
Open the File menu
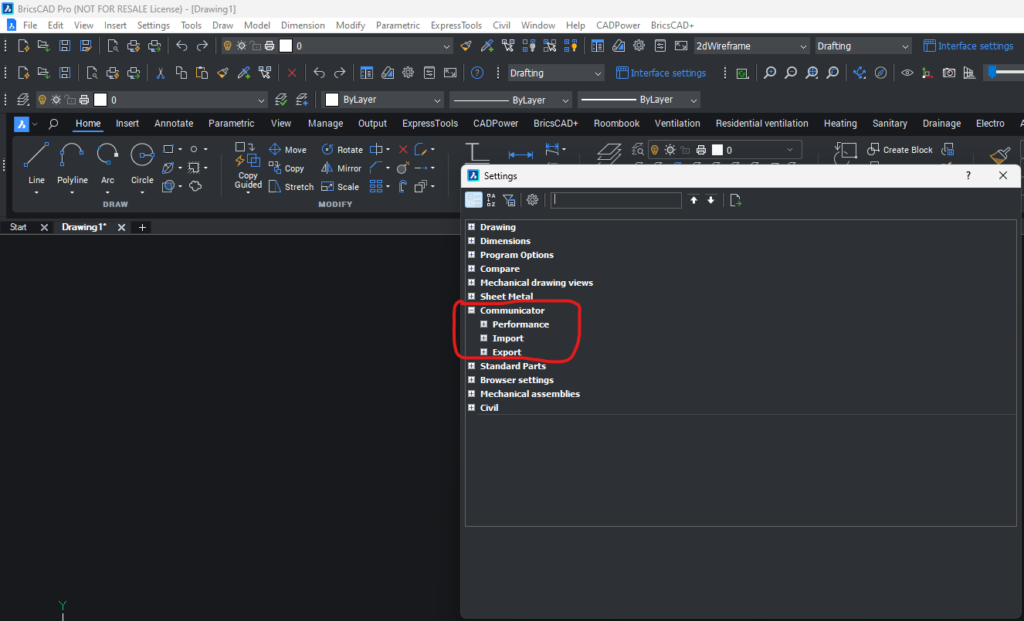pos(30,25)
